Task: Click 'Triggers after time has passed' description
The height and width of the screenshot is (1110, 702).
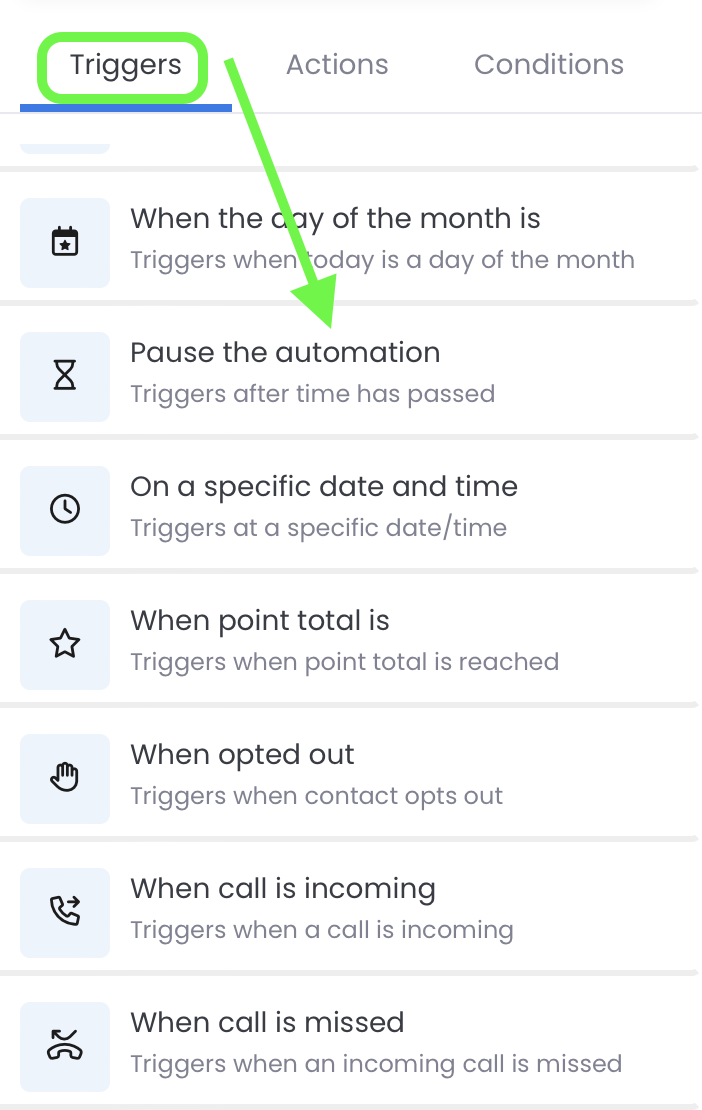Action: point(313,394)
